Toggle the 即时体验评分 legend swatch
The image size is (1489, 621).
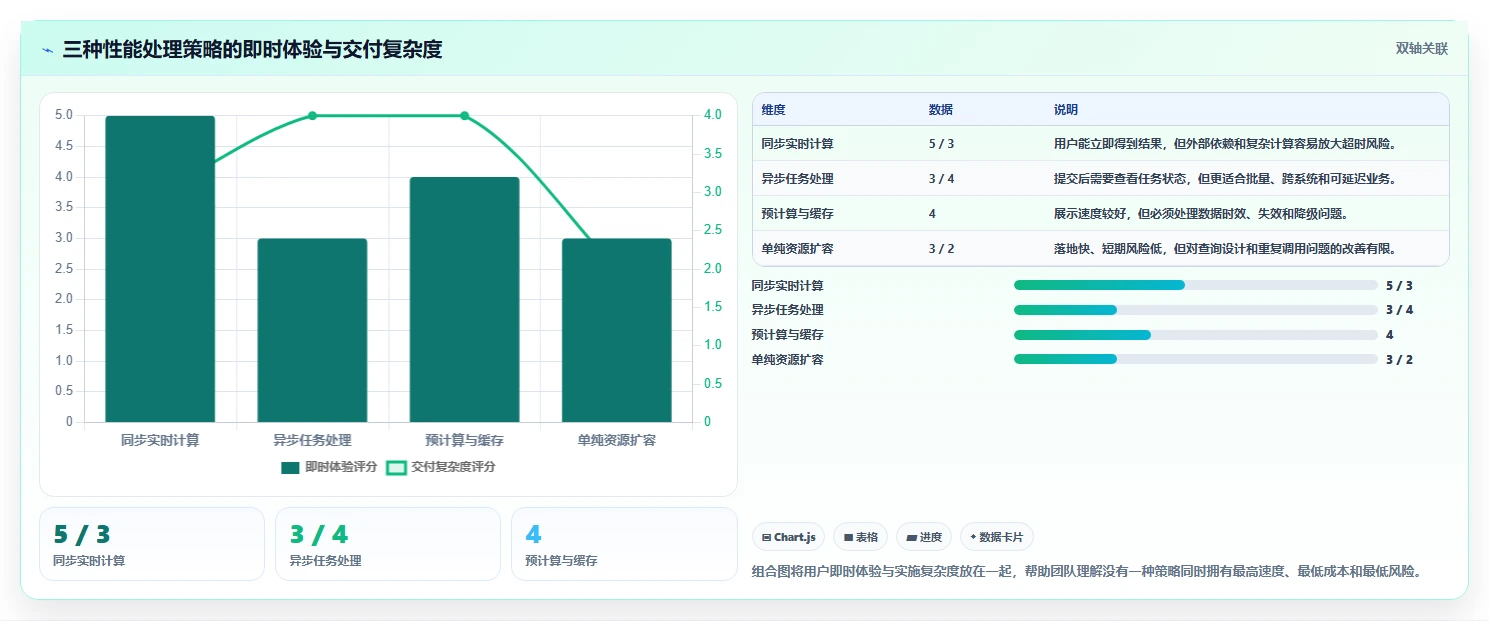coord(291,467)
